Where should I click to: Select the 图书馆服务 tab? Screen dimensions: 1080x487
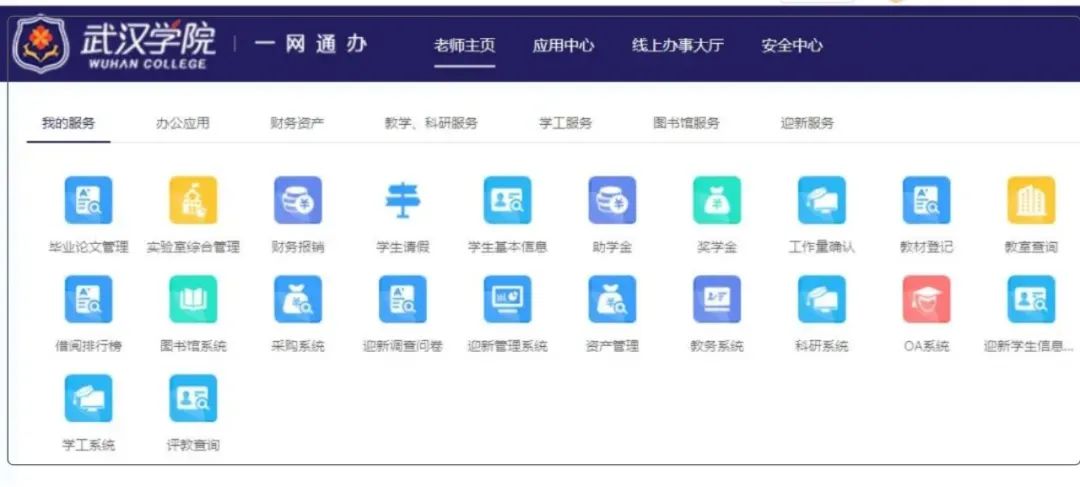[686, 123]
